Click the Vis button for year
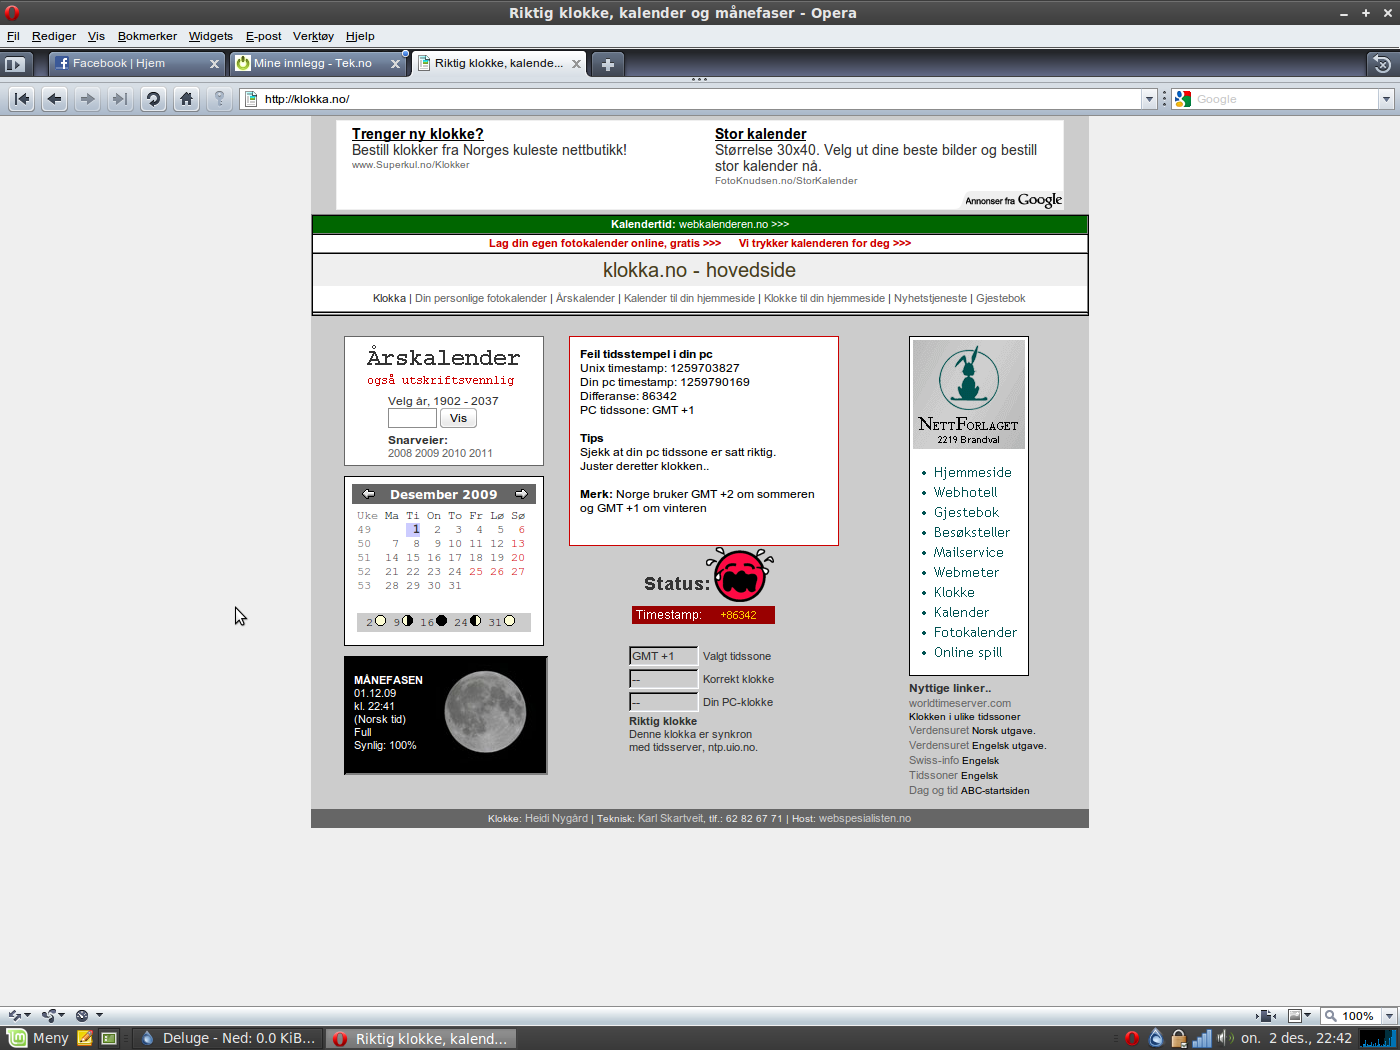The image size is (1400, 1050). tap(458, 418)
